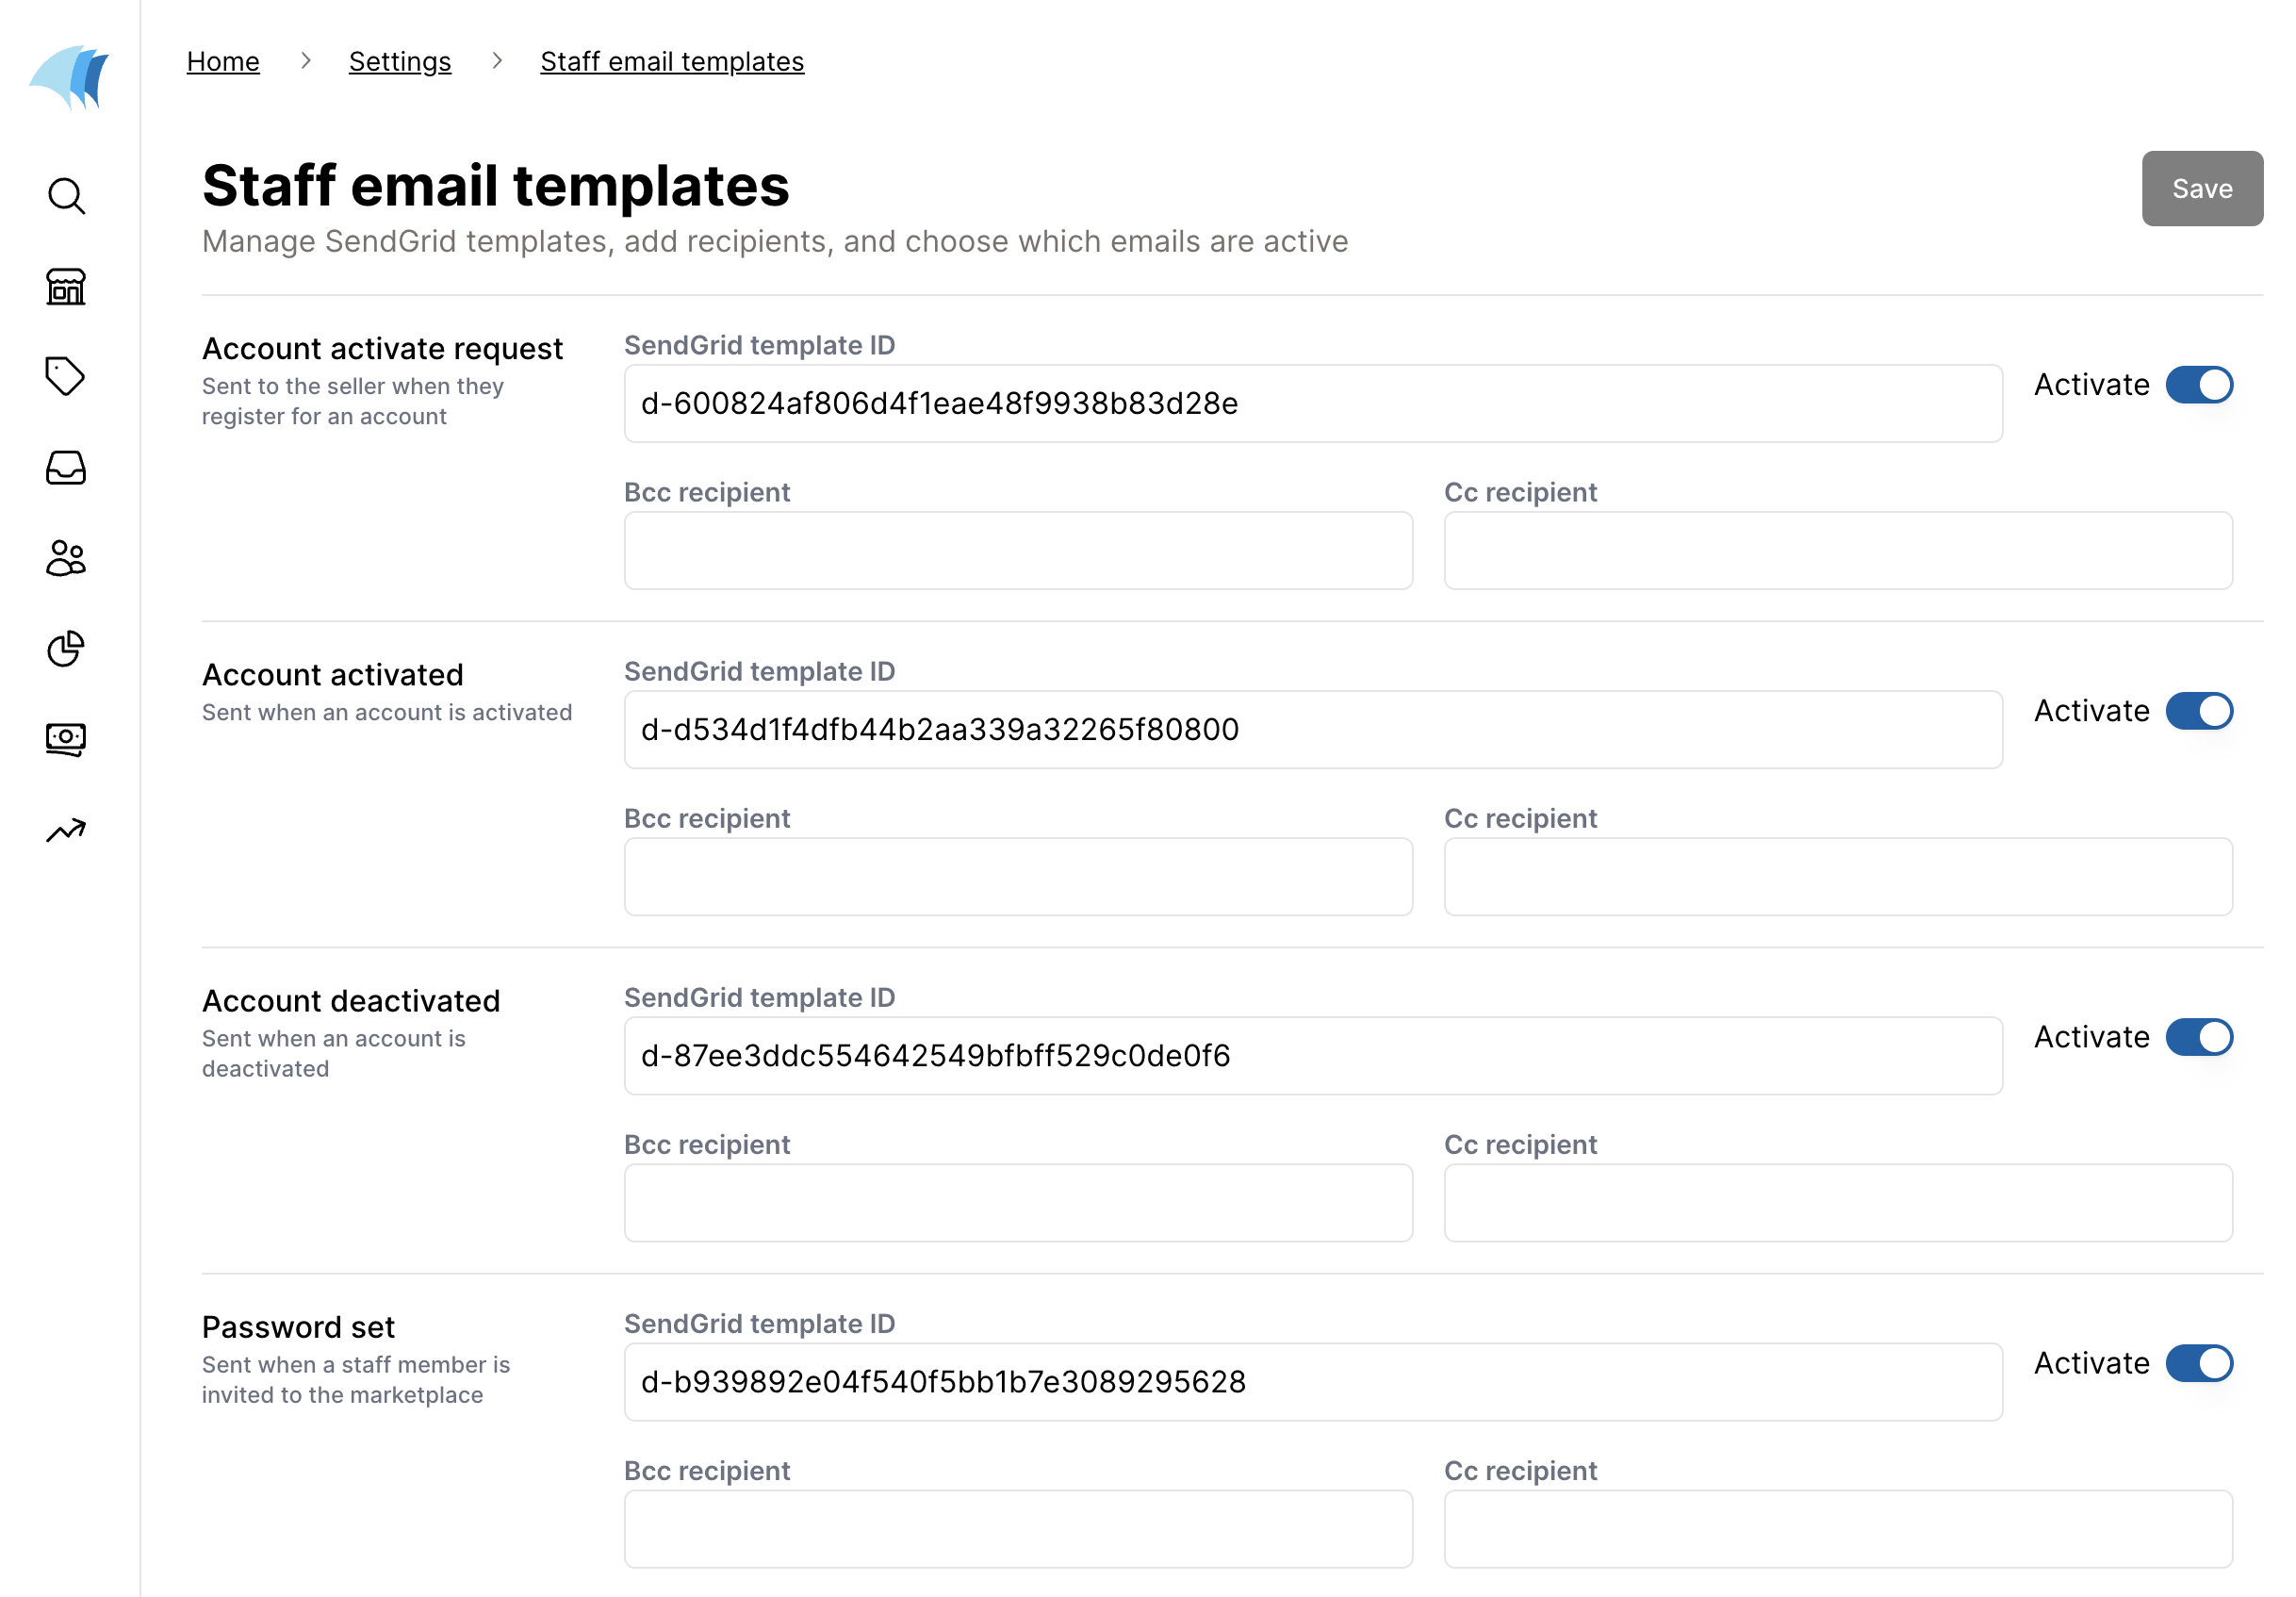Open Settings breadcrumb link
Image resolution: width=2296 pixels, height=1597 pixels.
(x=400, y=62)
